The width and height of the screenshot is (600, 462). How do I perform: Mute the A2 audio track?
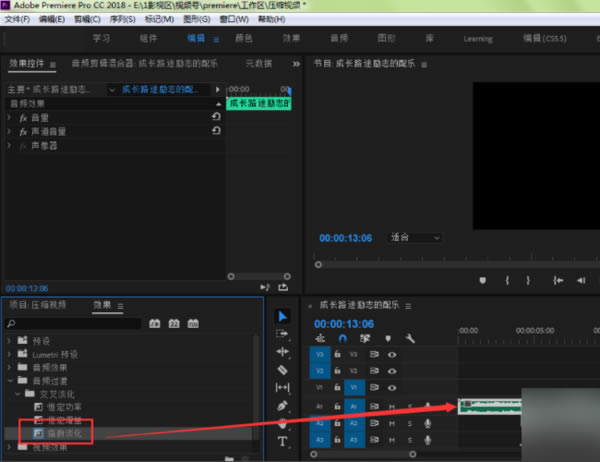coord(393,423)
